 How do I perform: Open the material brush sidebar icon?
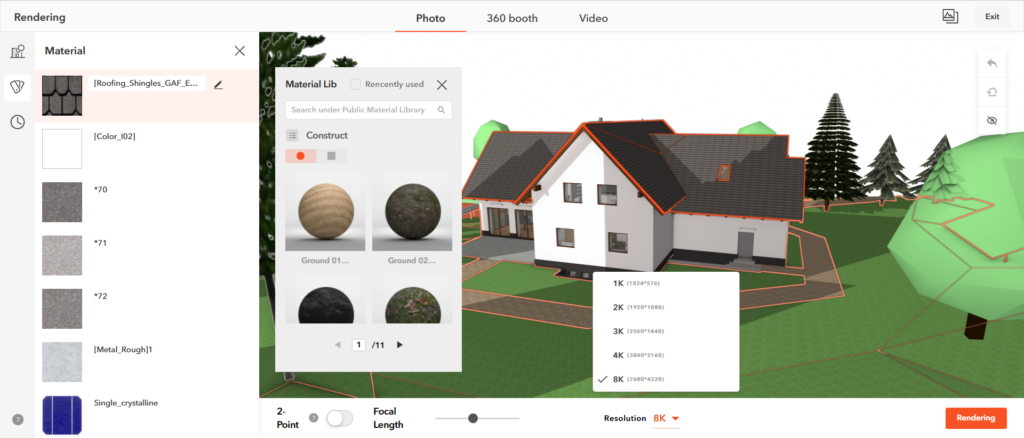pyautogui.click(x=17, y=87)
